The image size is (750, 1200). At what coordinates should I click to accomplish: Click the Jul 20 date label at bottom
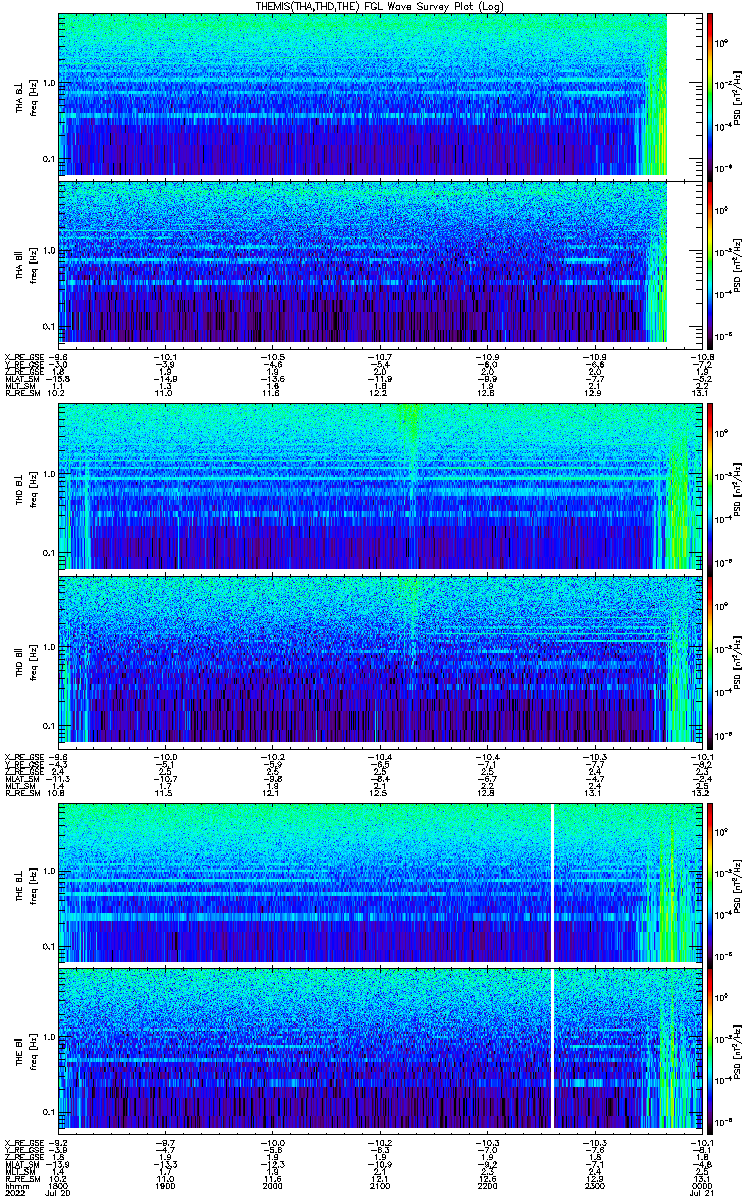click(x=58, y=1193)
